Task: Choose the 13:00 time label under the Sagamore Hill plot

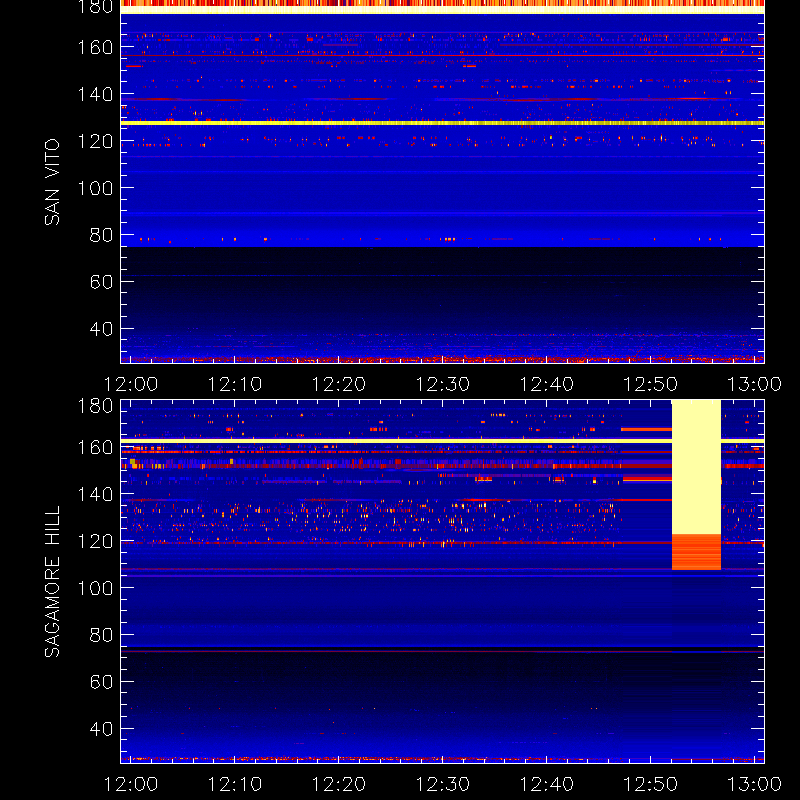Action: click(x=755, y=784)
